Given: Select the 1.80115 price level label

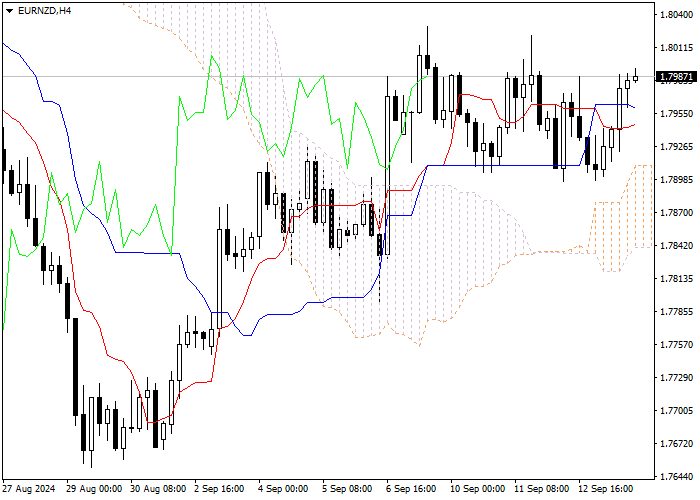Looking at the screenshot, I should [x=676, y=48].
